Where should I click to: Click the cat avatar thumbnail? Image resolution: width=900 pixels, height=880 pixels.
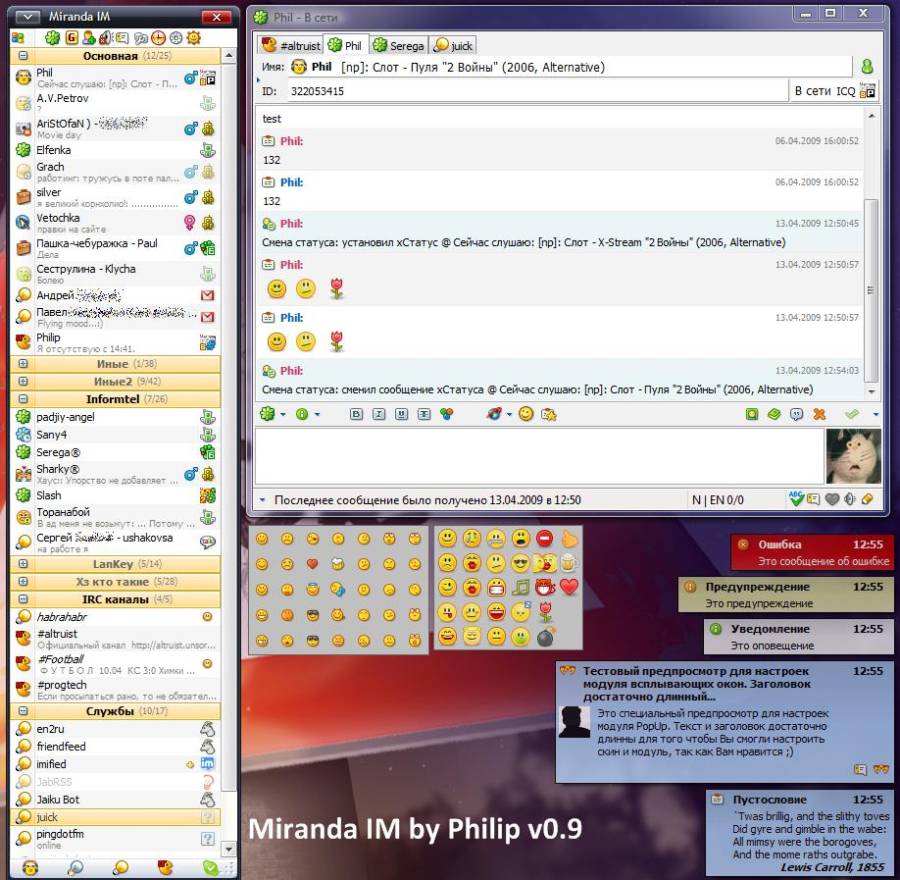854,456
